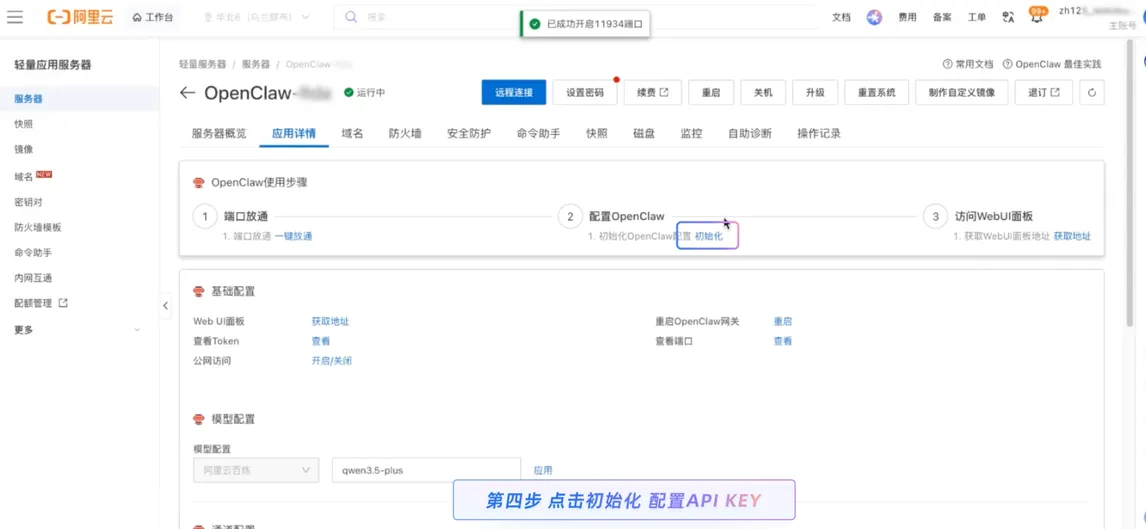1146x529 pixels.
Task: Click the AI assistant star icon
Action: tap(874, 18)
